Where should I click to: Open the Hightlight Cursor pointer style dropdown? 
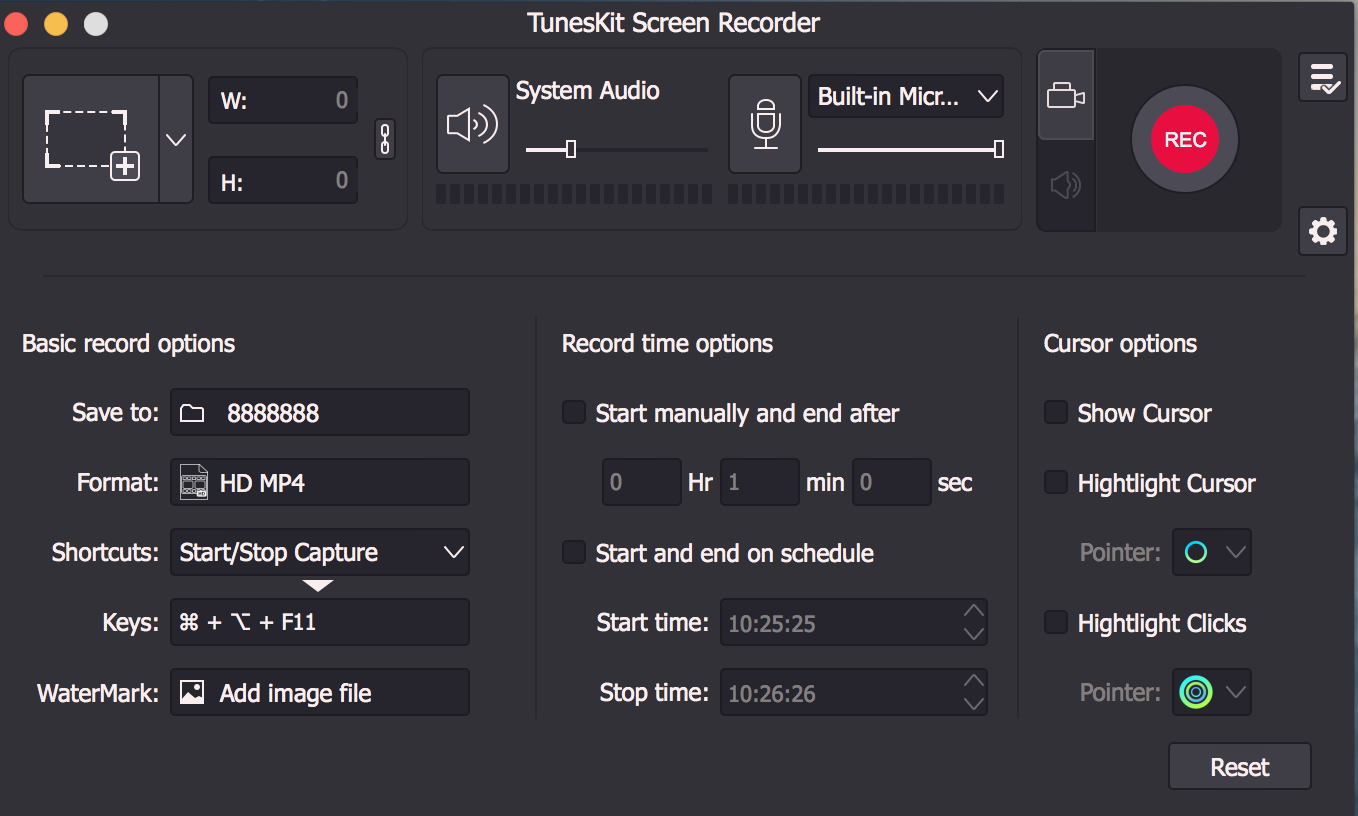click(1212, 552)
